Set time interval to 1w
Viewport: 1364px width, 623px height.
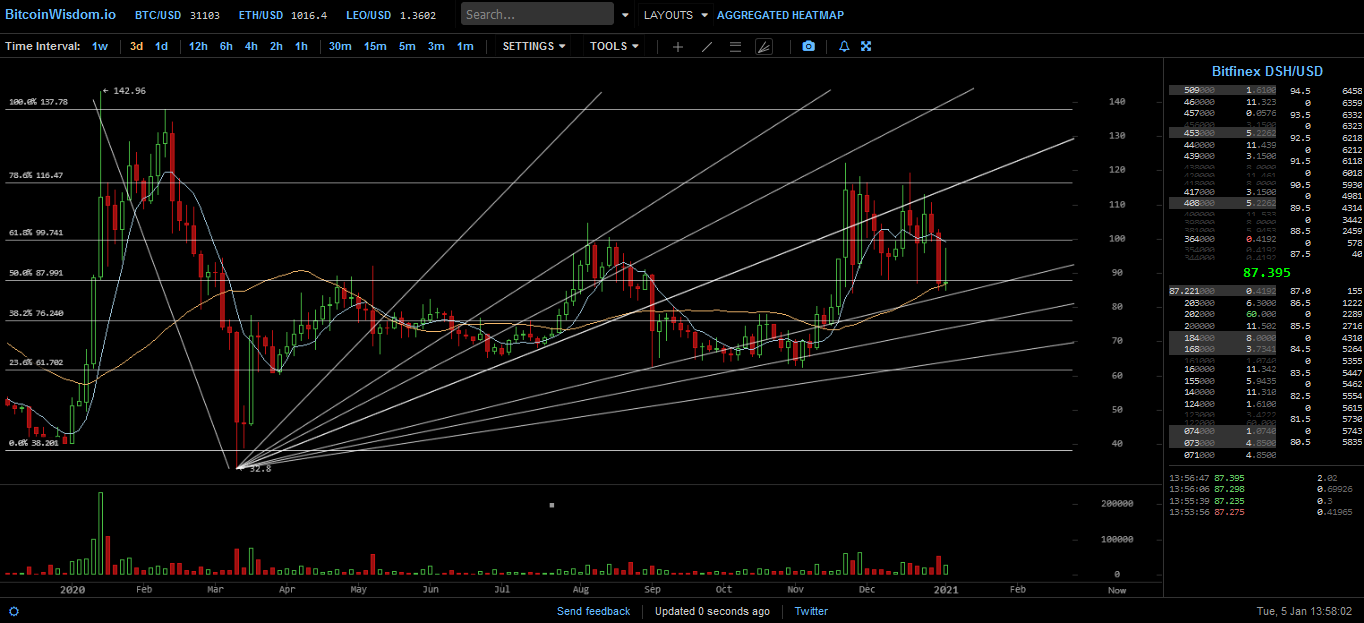click(100, 46)
